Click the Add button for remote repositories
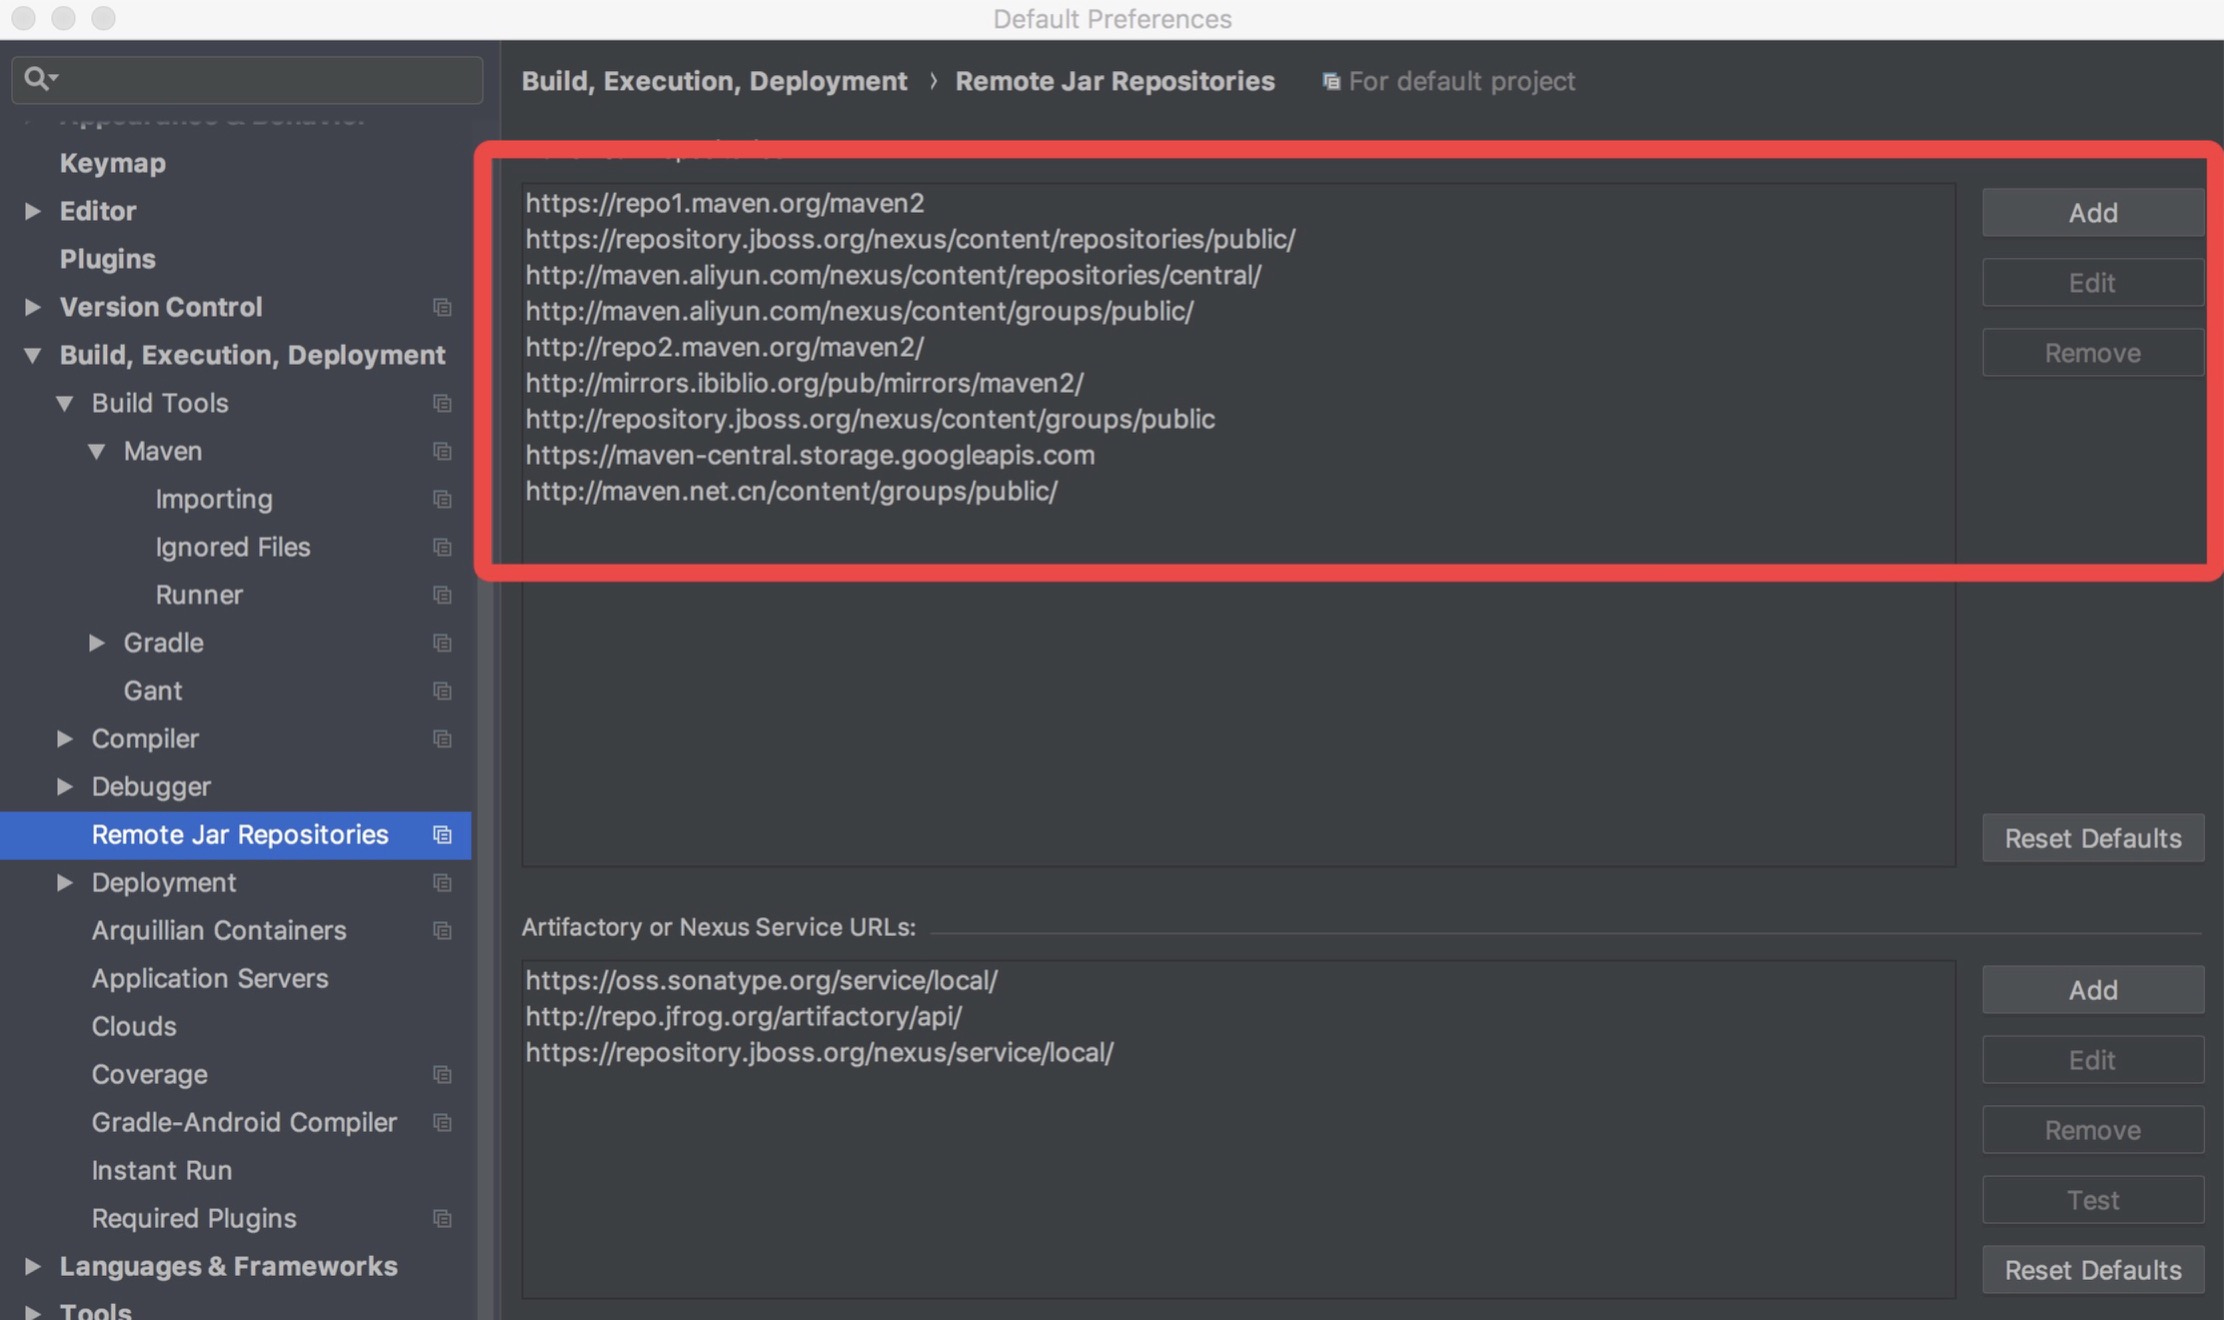The height and width of the screenshot is (1320, 2224). 2092,211
